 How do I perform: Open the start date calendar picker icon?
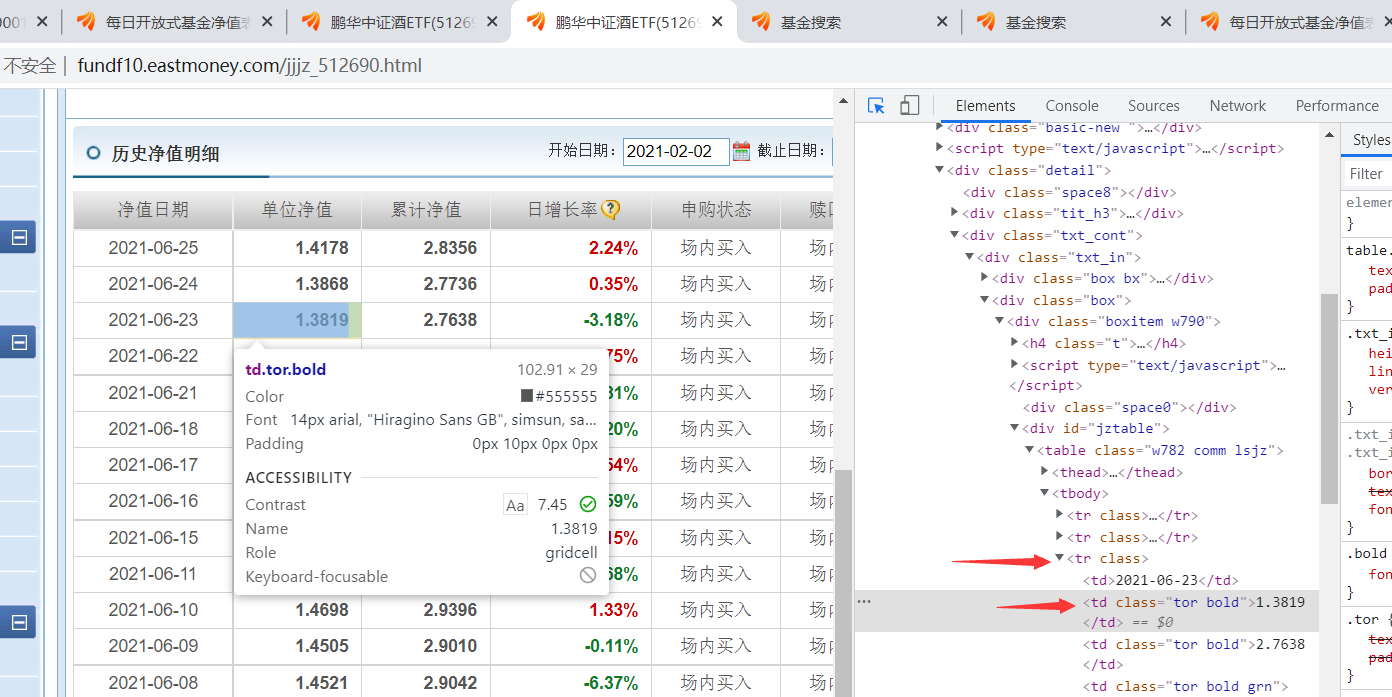click(741, 151)
